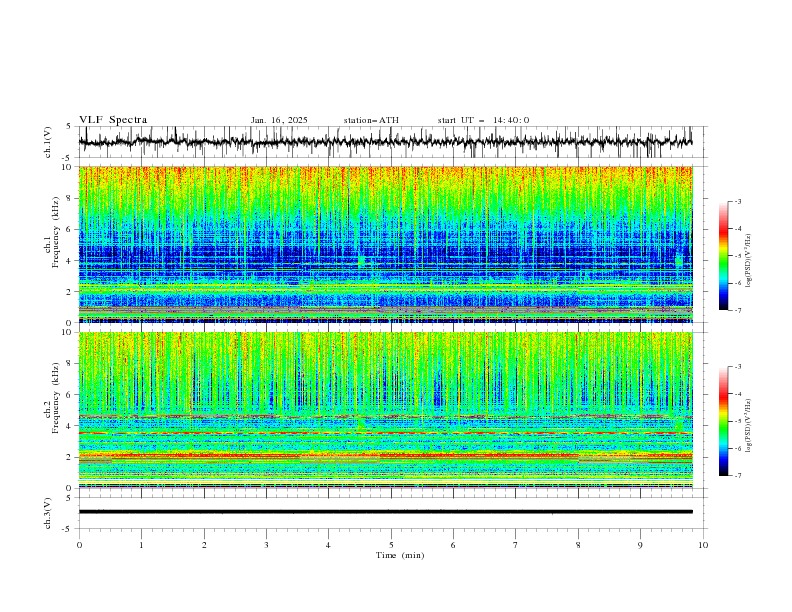Click the date 'Jan. 16, 2025'

point(279,120)
